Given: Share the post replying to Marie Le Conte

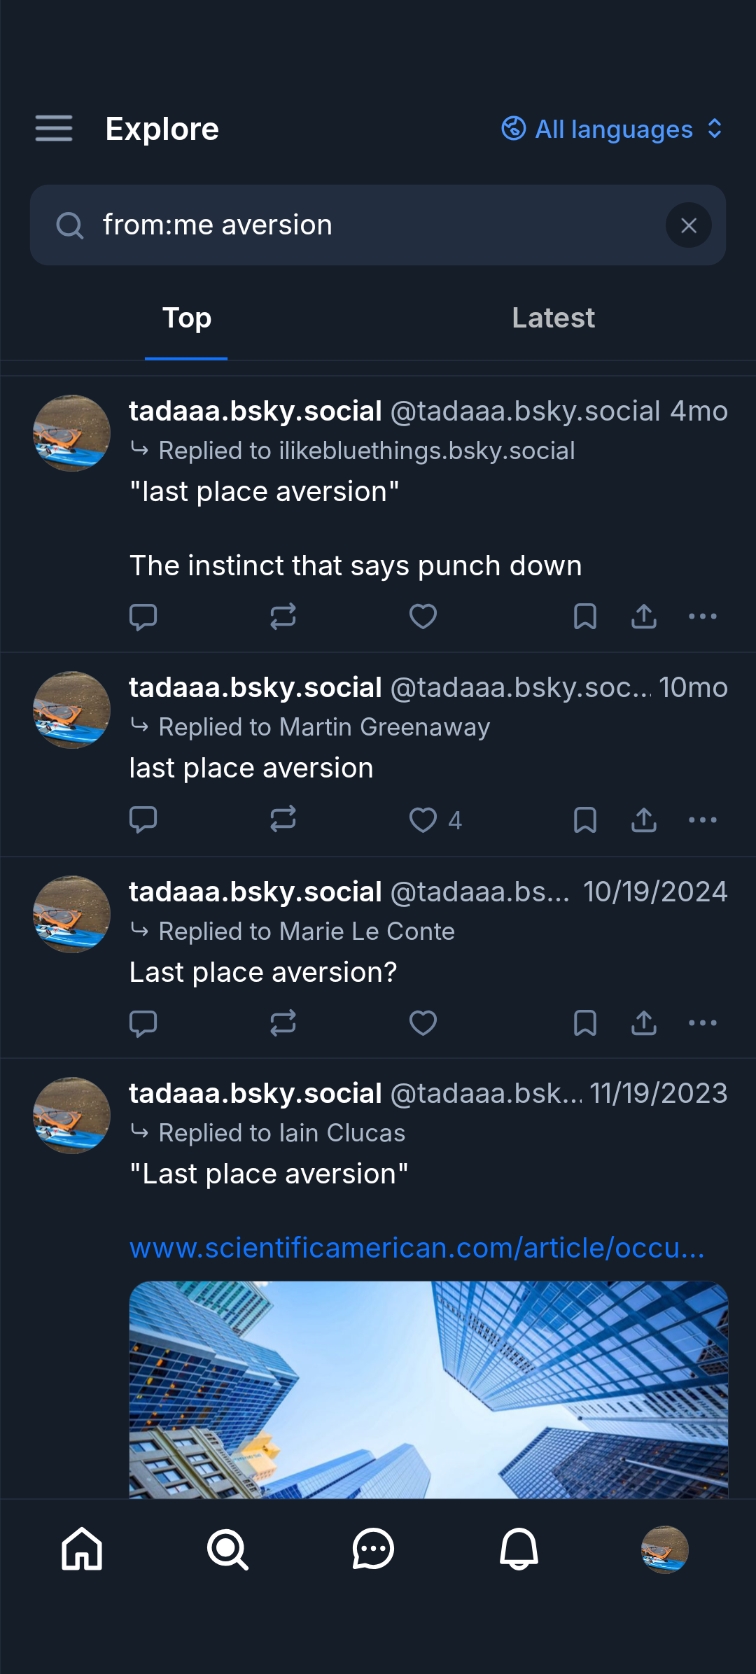Looking at the screenshot, I should coord(644,1024).
